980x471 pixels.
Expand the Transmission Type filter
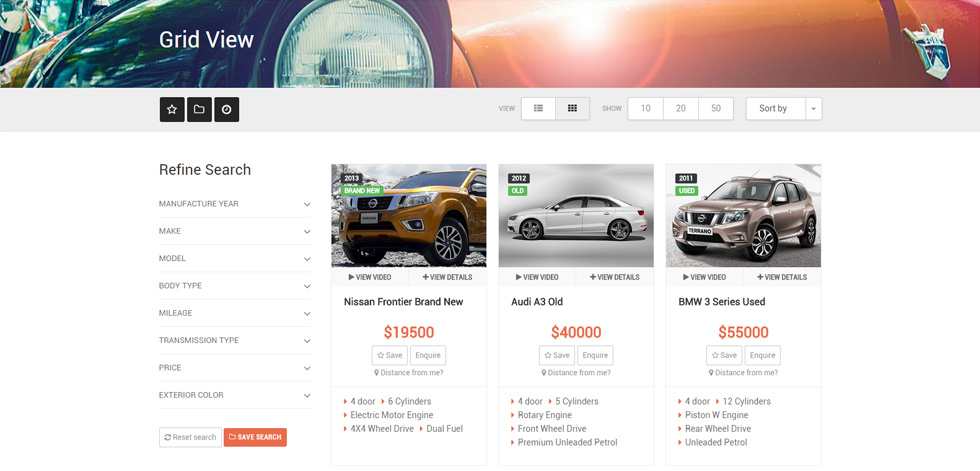[x=235, y=341]
